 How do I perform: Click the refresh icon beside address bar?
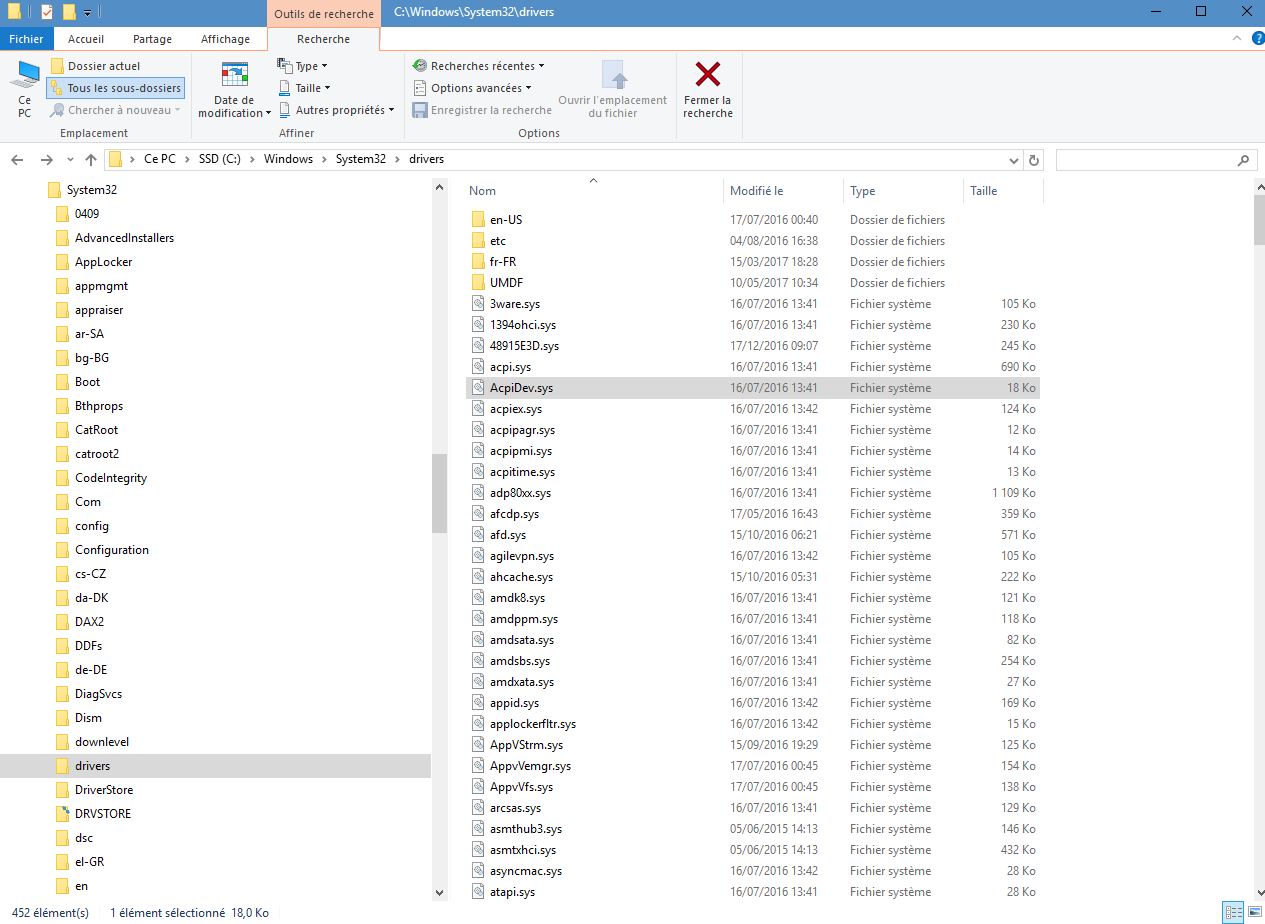pos(1034,160)
